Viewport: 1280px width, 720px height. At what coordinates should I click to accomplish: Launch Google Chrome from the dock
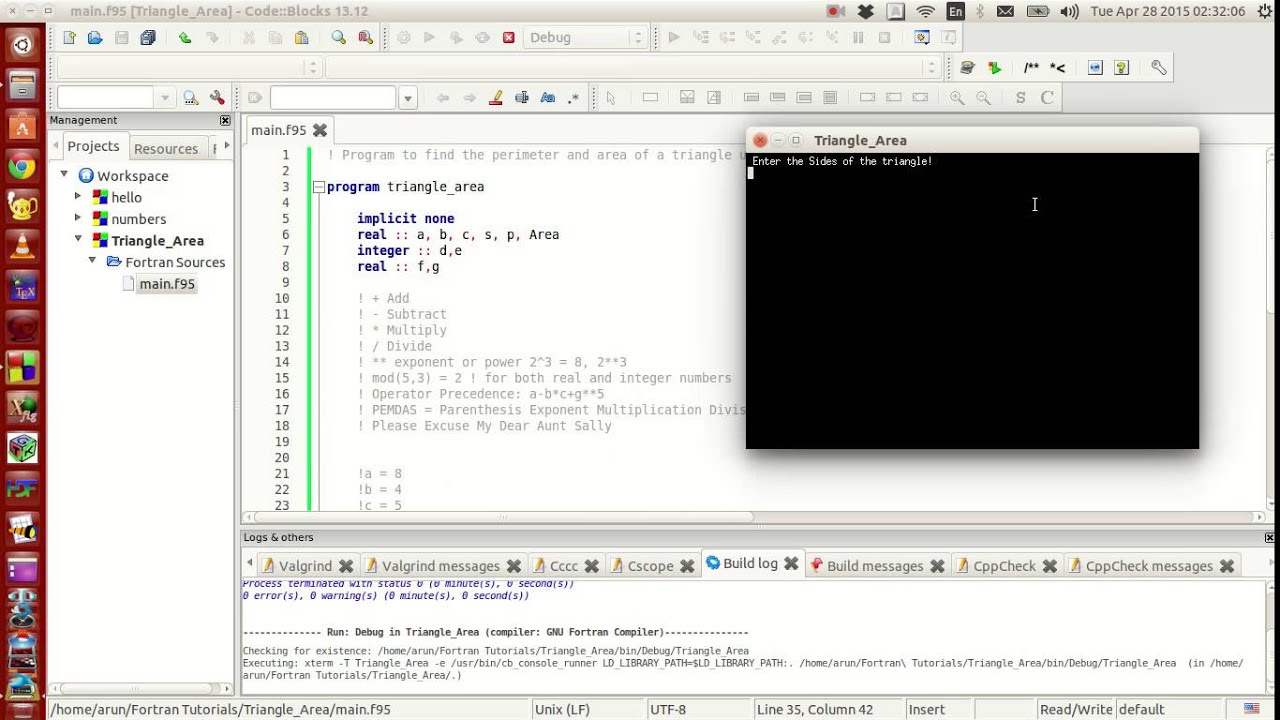click(x=22, y=167)
